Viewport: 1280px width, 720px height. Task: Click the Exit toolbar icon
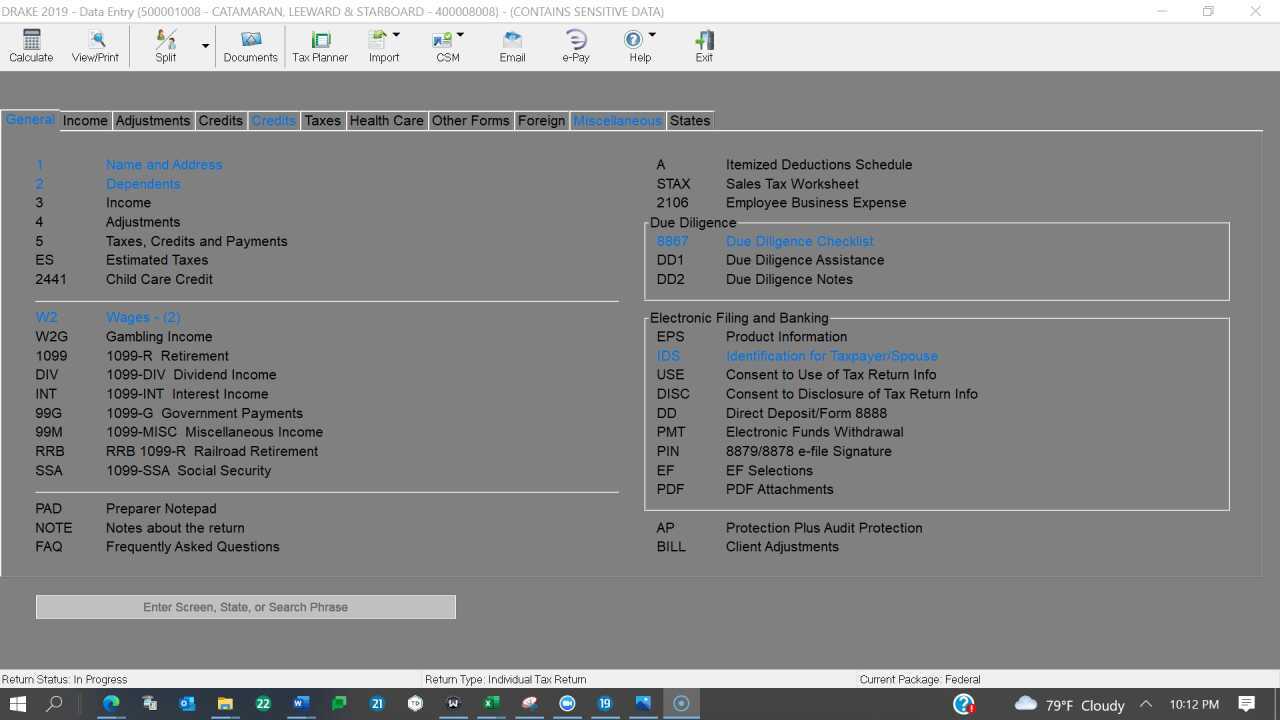pos(704,46)
